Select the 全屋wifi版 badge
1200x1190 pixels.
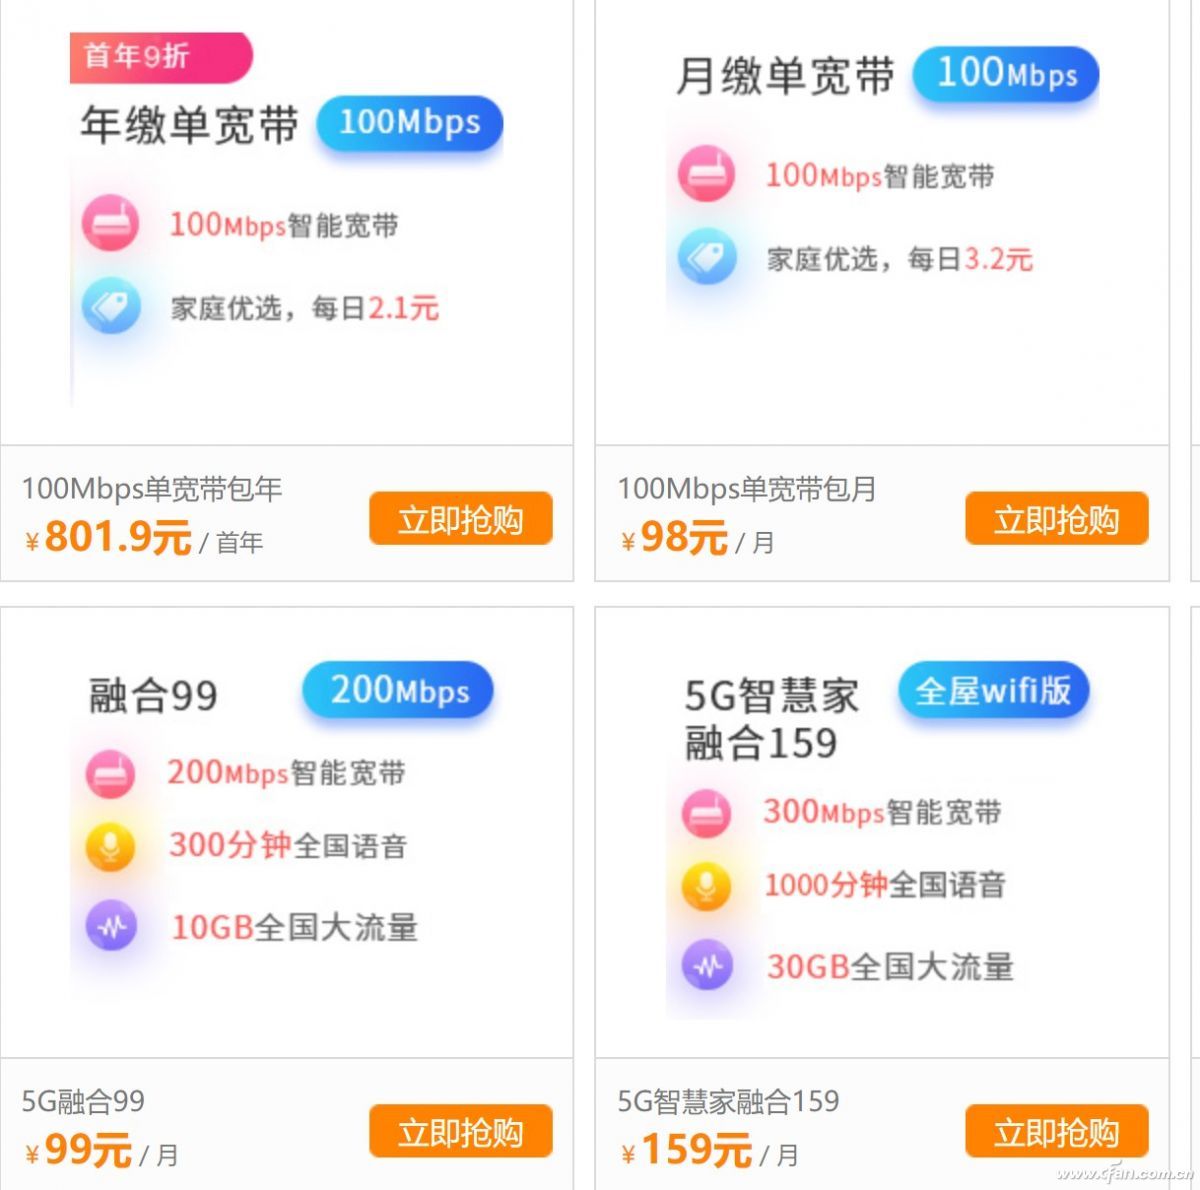coord(992,690)
